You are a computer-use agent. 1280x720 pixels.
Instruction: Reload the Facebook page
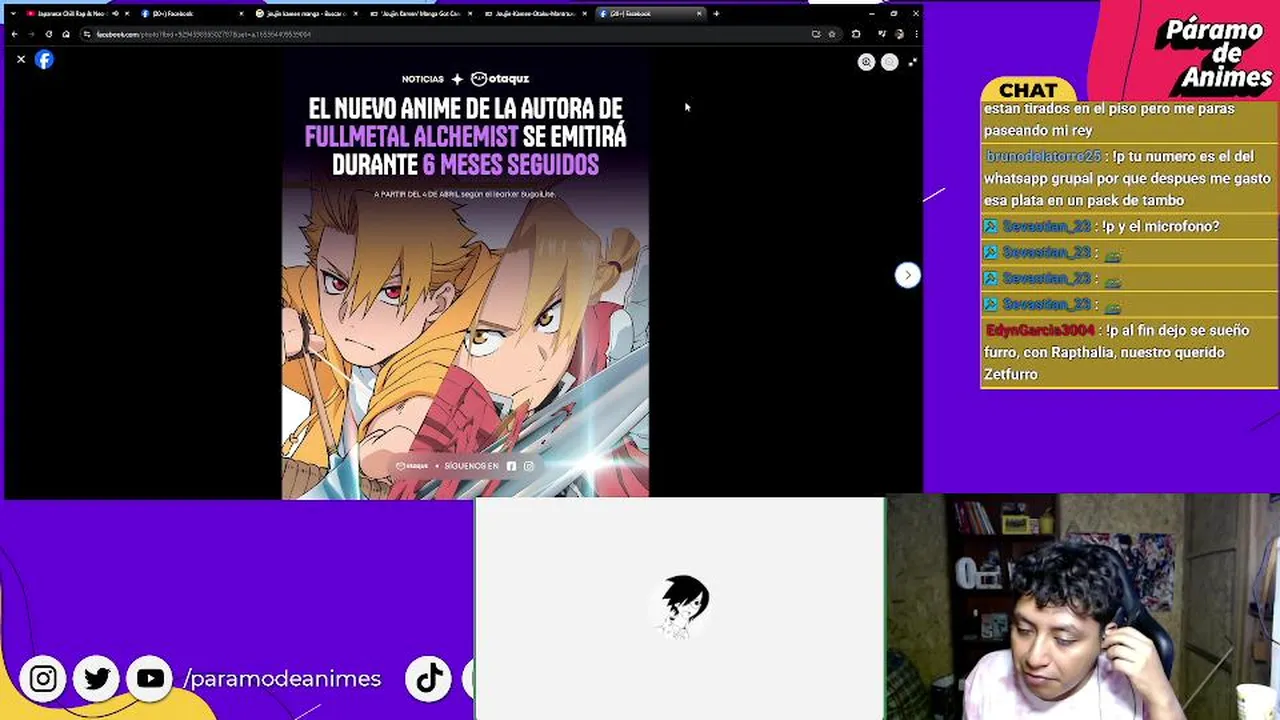49,34
